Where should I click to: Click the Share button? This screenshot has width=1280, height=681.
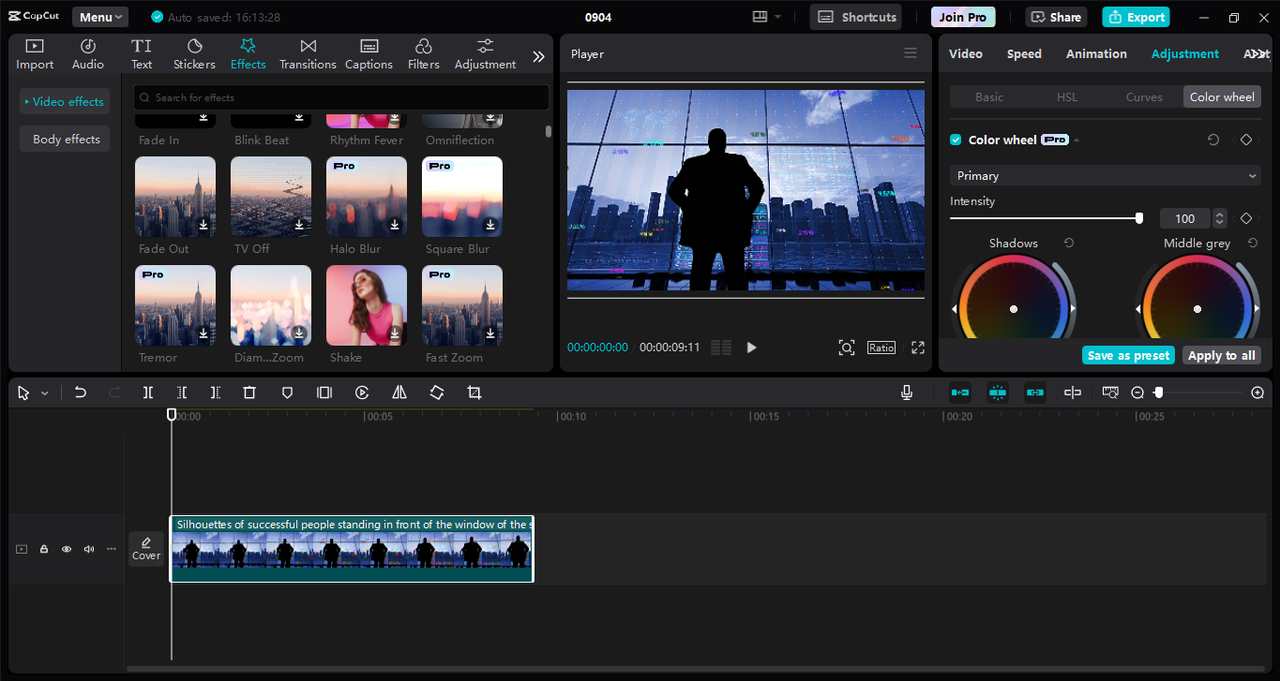click(1056, 17)
